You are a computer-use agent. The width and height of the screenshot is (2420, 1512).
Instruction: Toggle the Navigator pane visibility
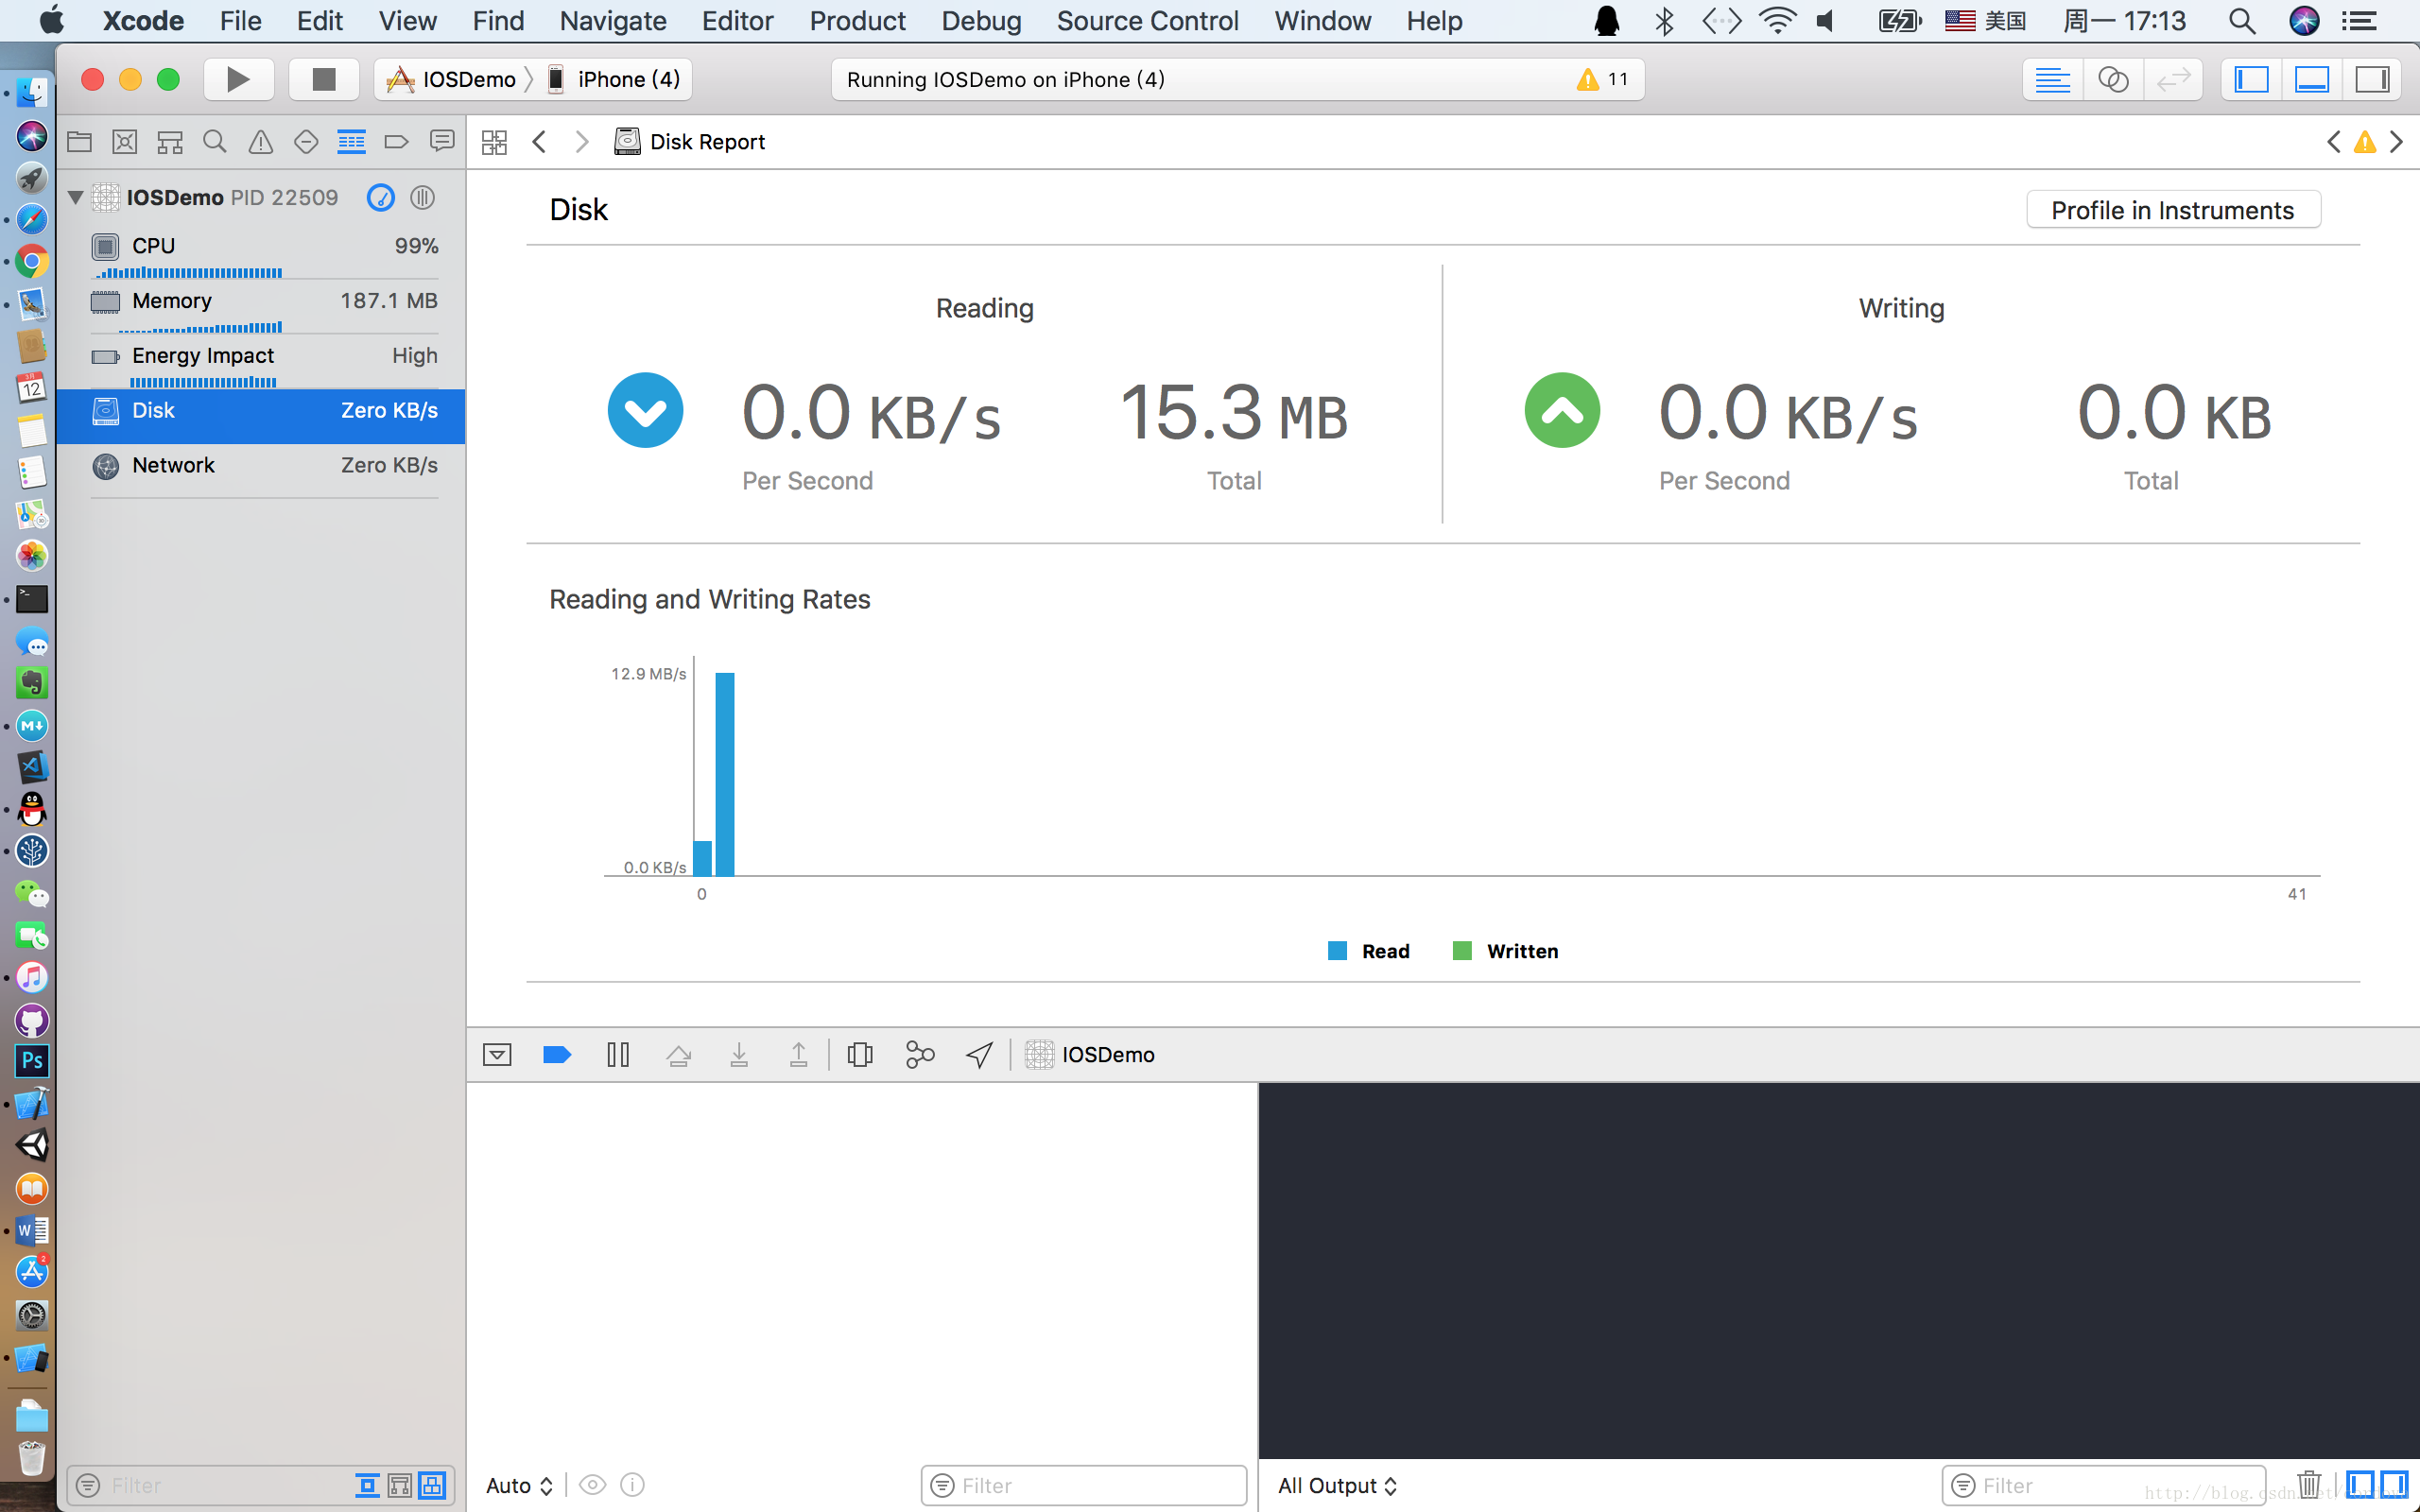pos(2251,79)
